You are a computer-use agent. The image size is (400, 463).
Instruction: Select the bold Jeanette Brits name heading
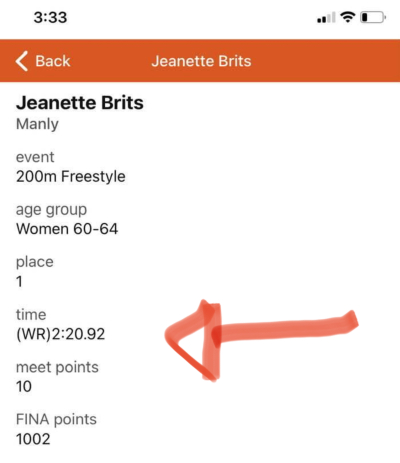point(80,102)
